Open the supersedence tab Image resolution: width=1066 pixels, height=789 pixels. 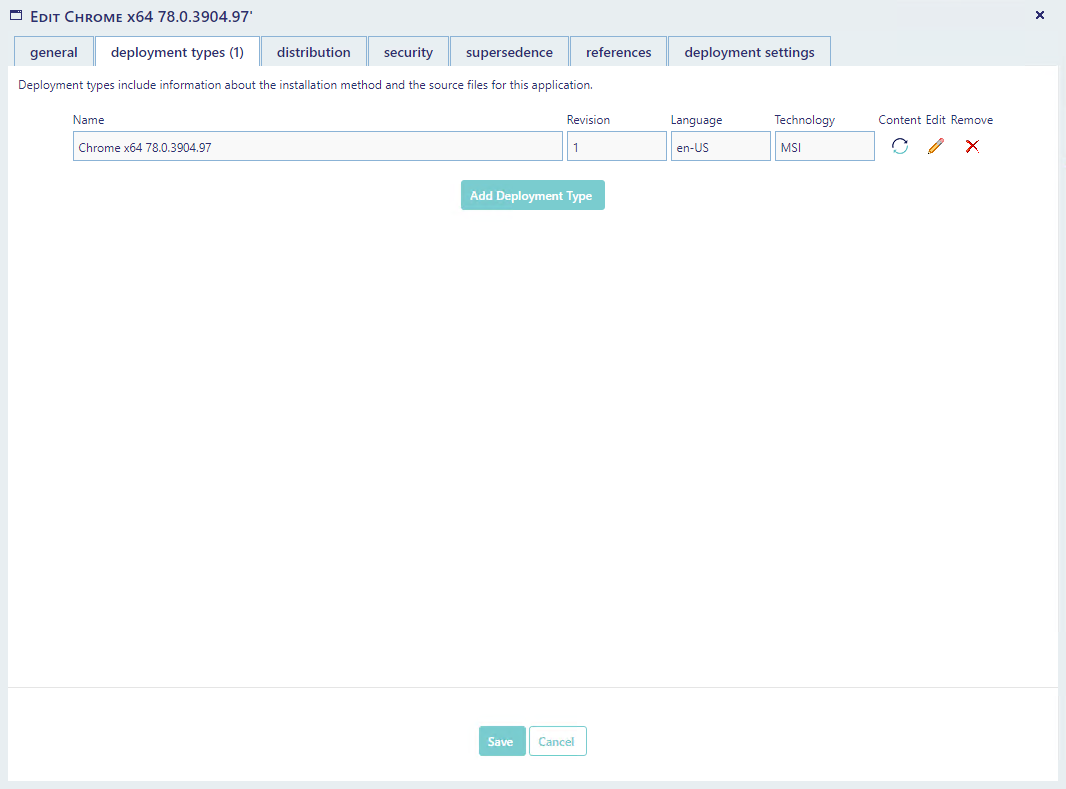(x=509, y=52)
